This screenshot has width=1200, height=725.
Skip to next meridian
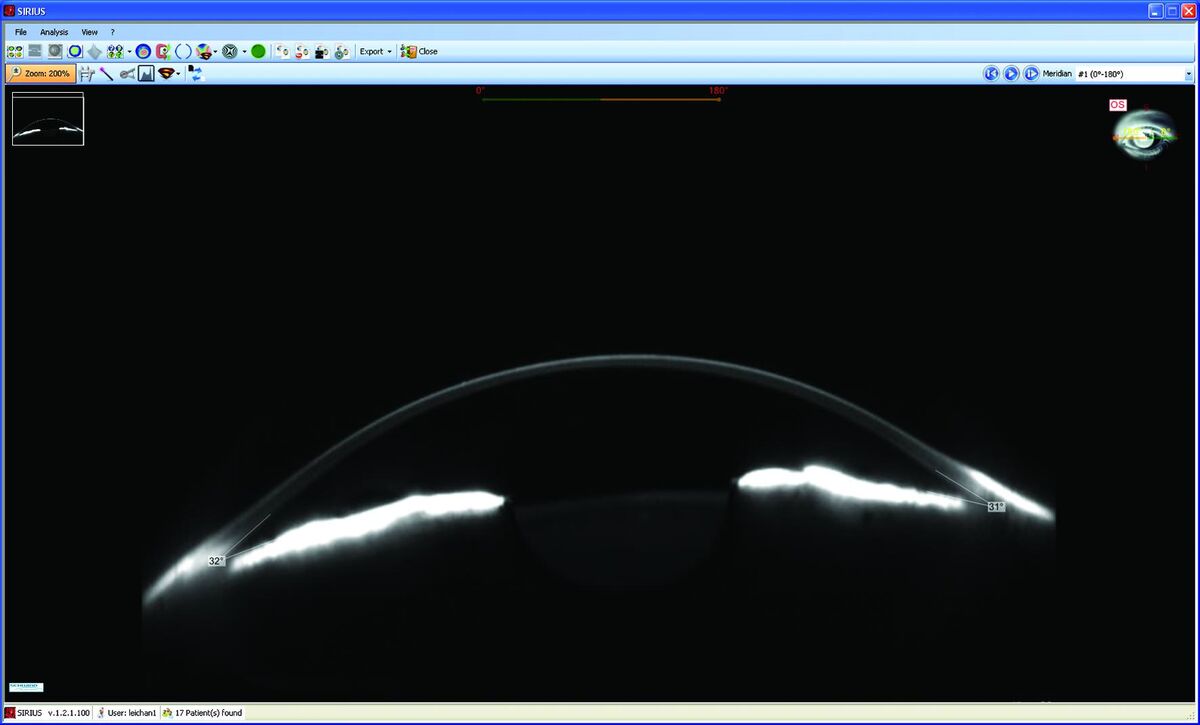coord(1031,74)
